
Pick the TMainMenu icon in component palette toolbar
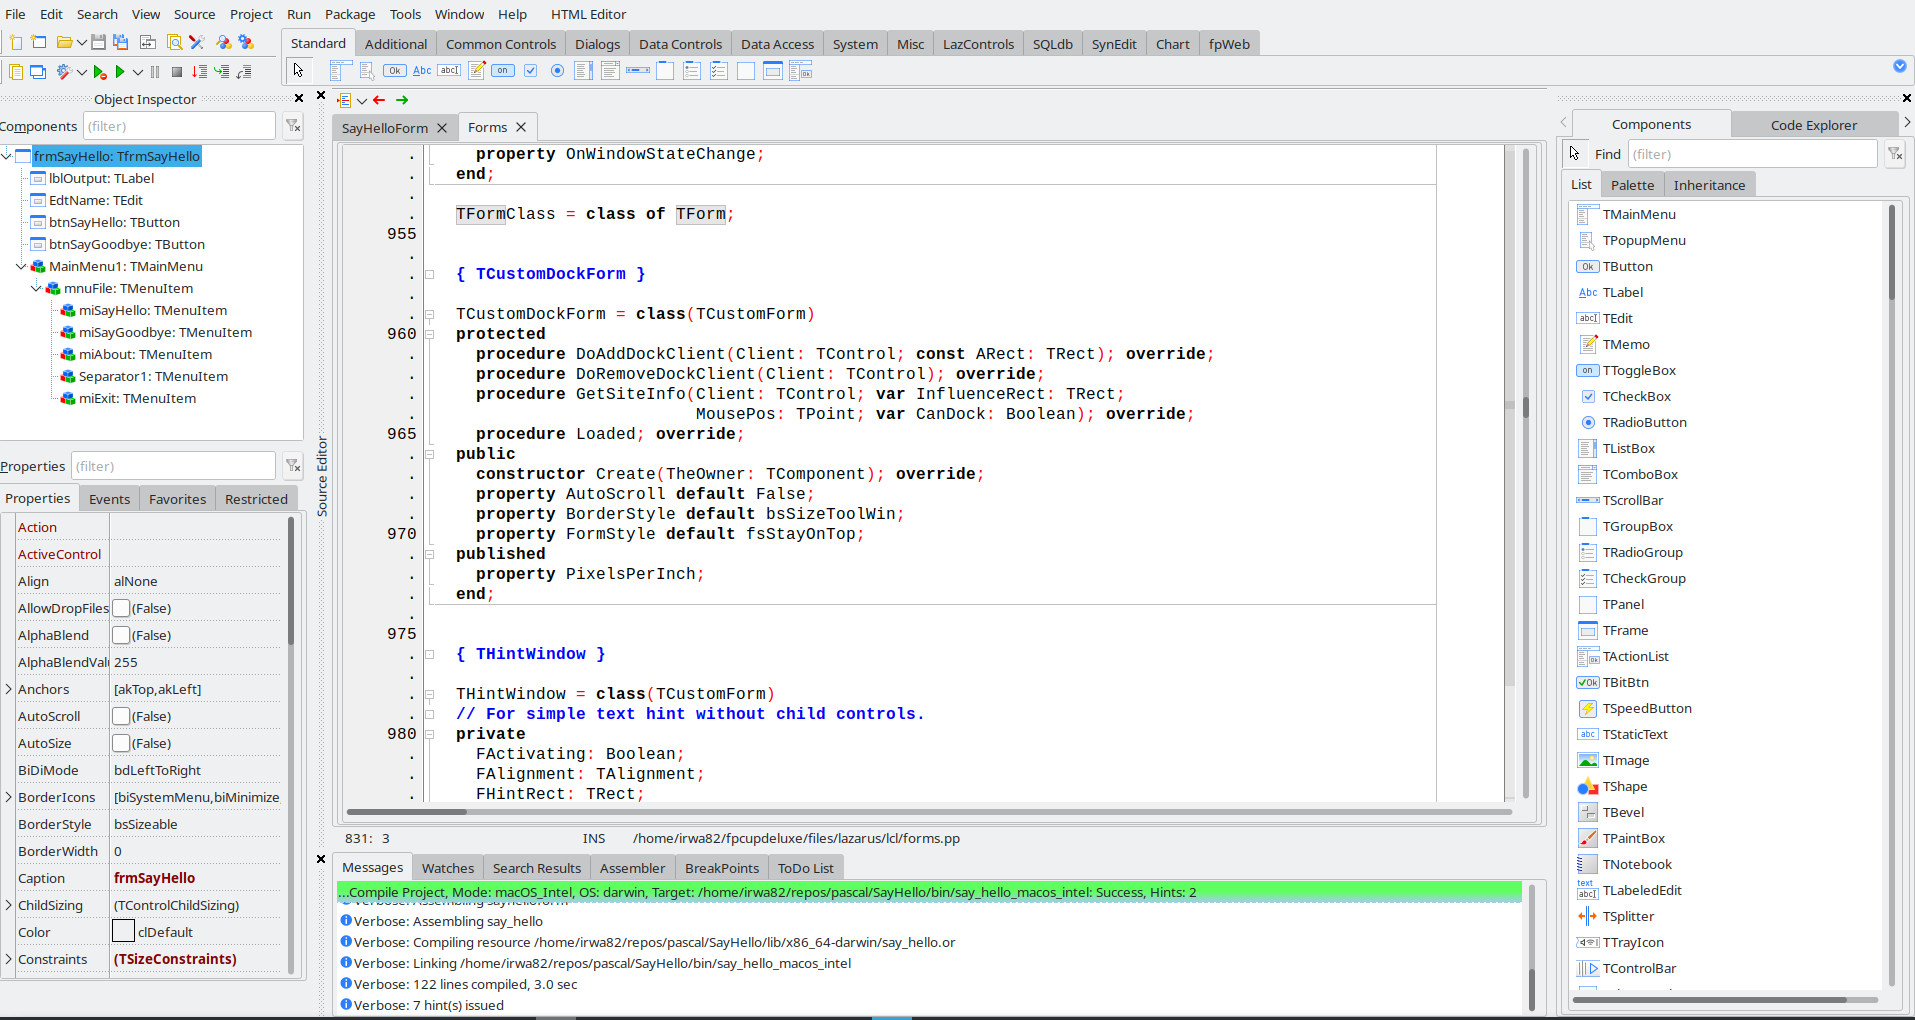coord(340,70)
